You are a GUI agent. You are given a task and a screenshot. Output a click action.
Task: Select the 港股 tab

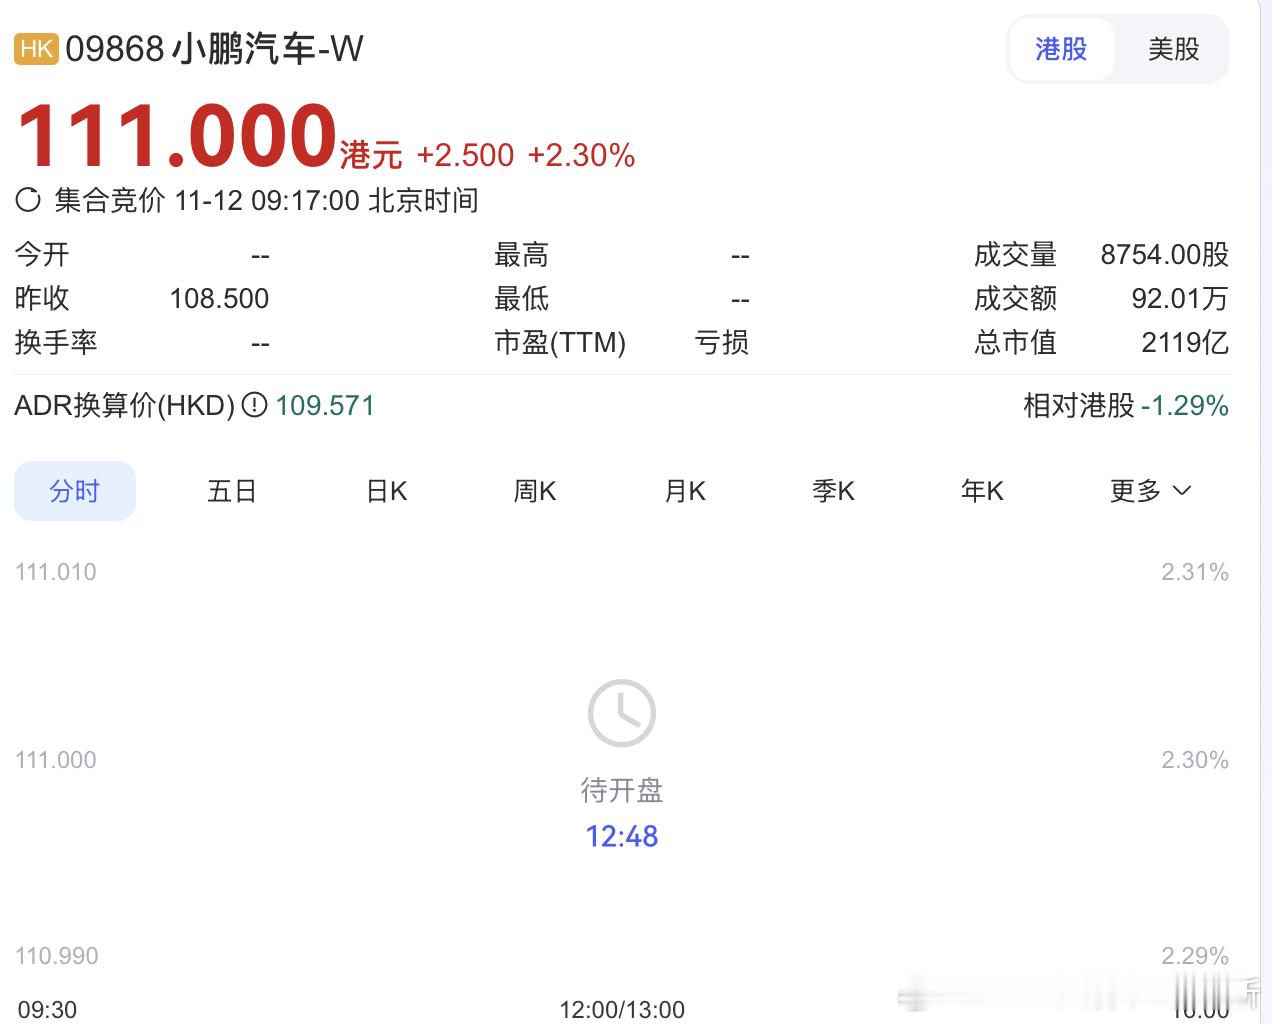(1061, 49)
